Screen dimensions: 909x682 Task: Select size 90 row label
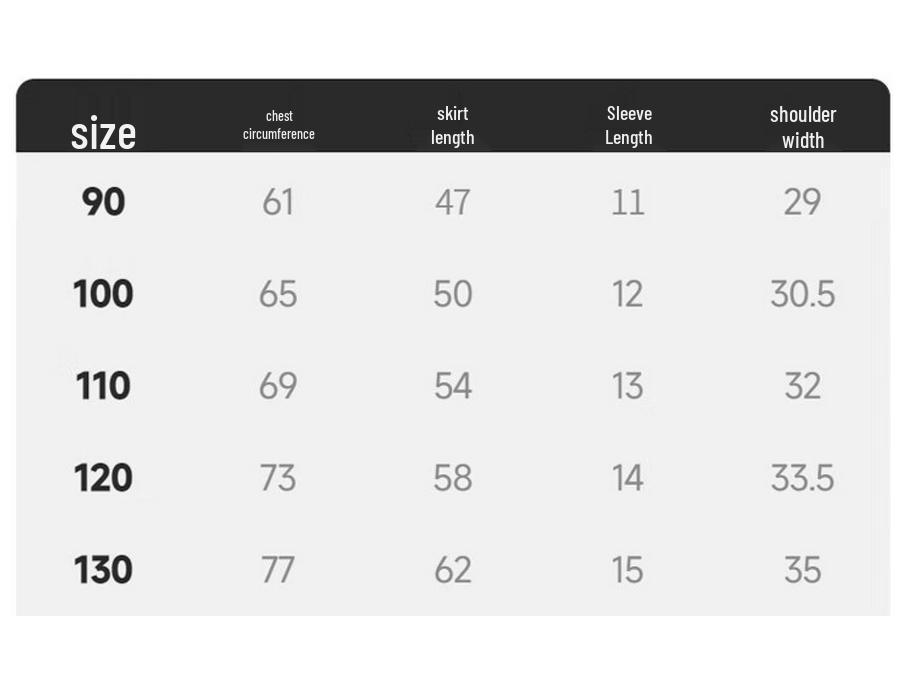(x=103, y=202)
